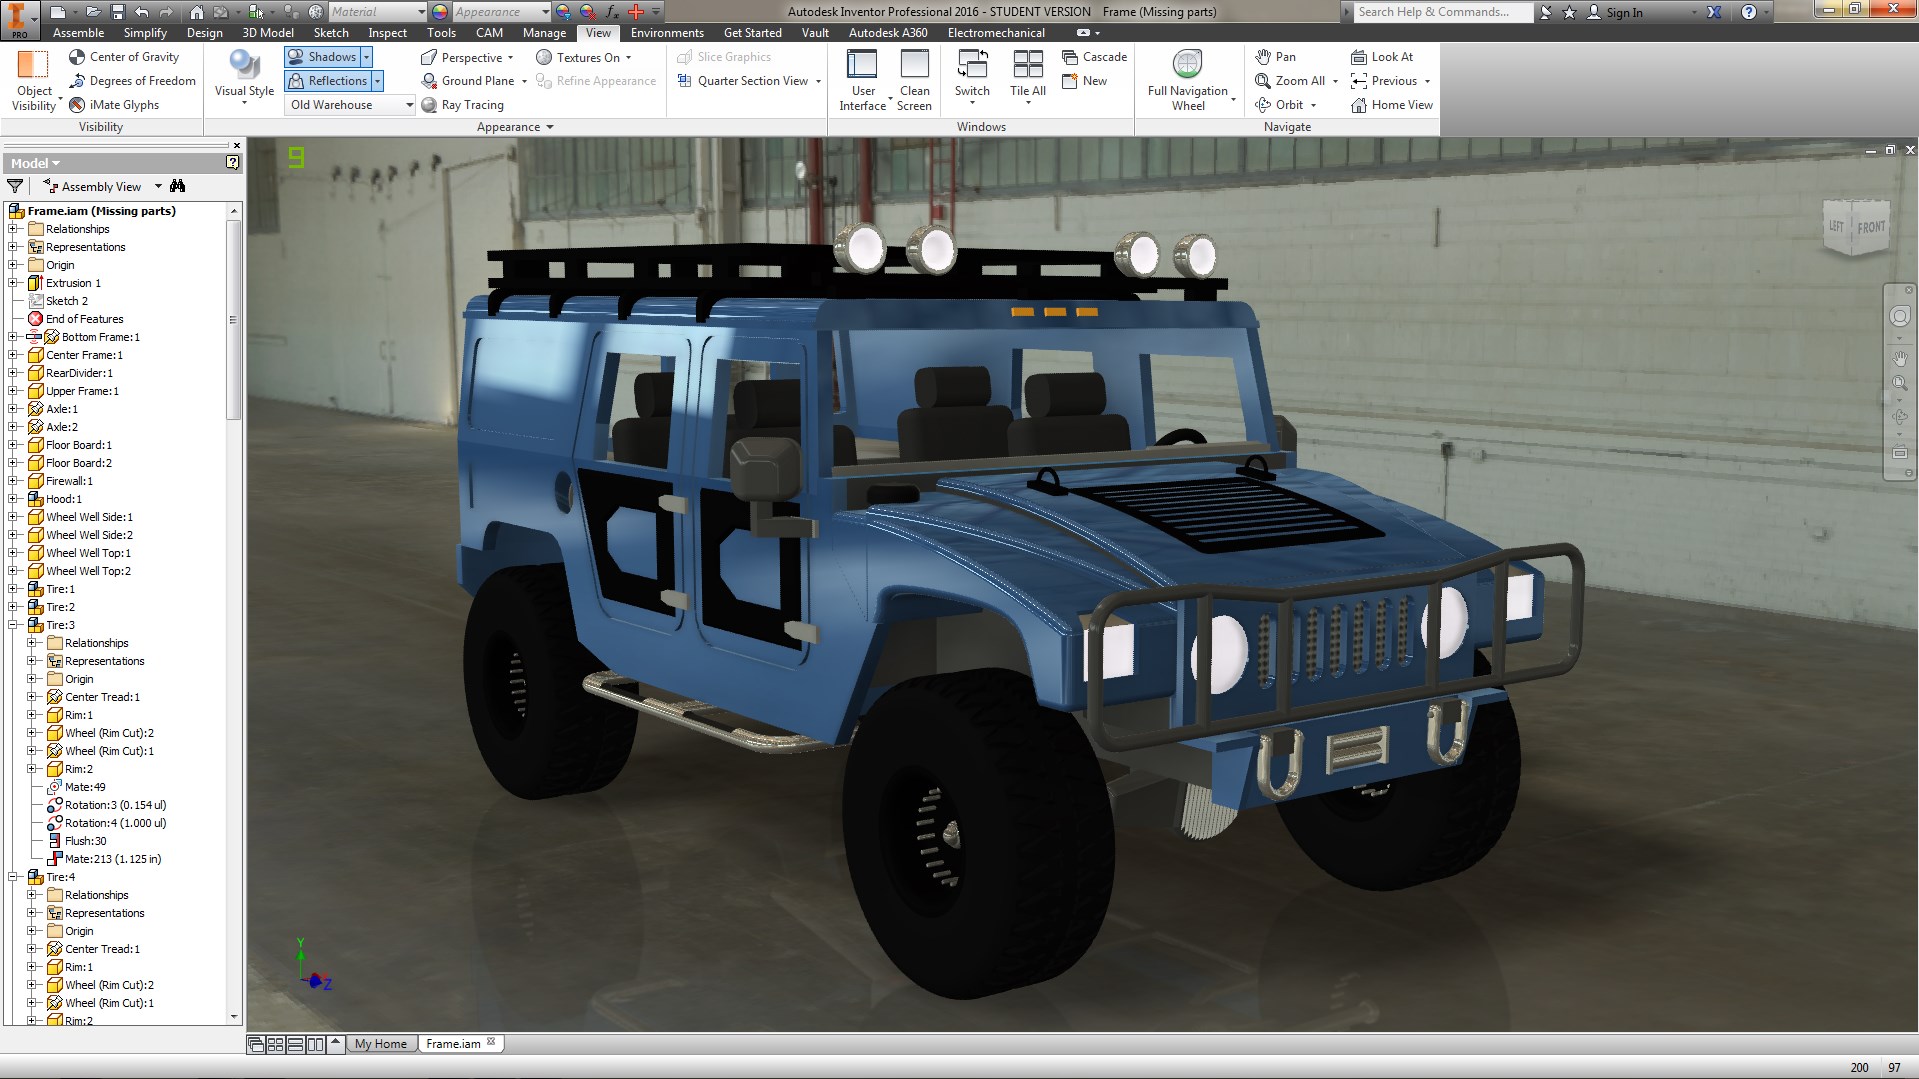Click the Search Help & Commands field
Image resolution: width=1919 pixels, height=1079 pixels.
[x=1443, y=12]
